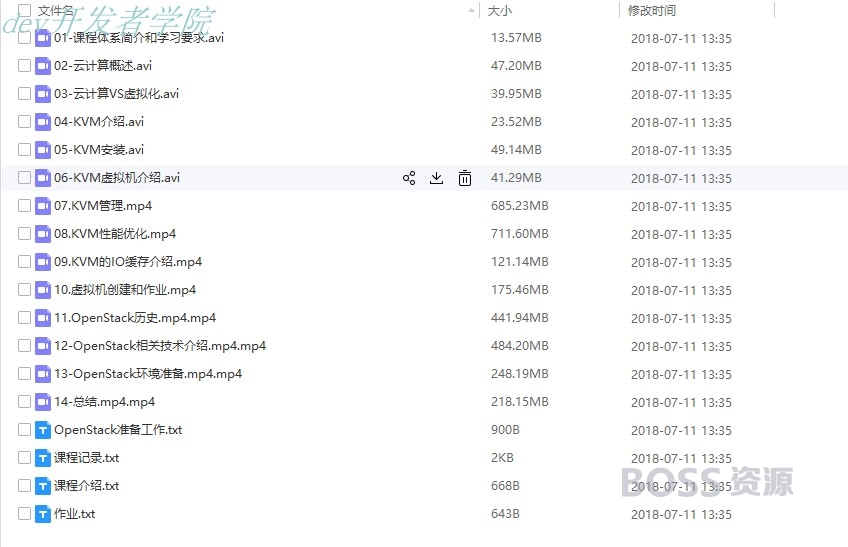
Task: Select the checkbox for 07.KVM管理.mp4
Action: coord(24,206)
